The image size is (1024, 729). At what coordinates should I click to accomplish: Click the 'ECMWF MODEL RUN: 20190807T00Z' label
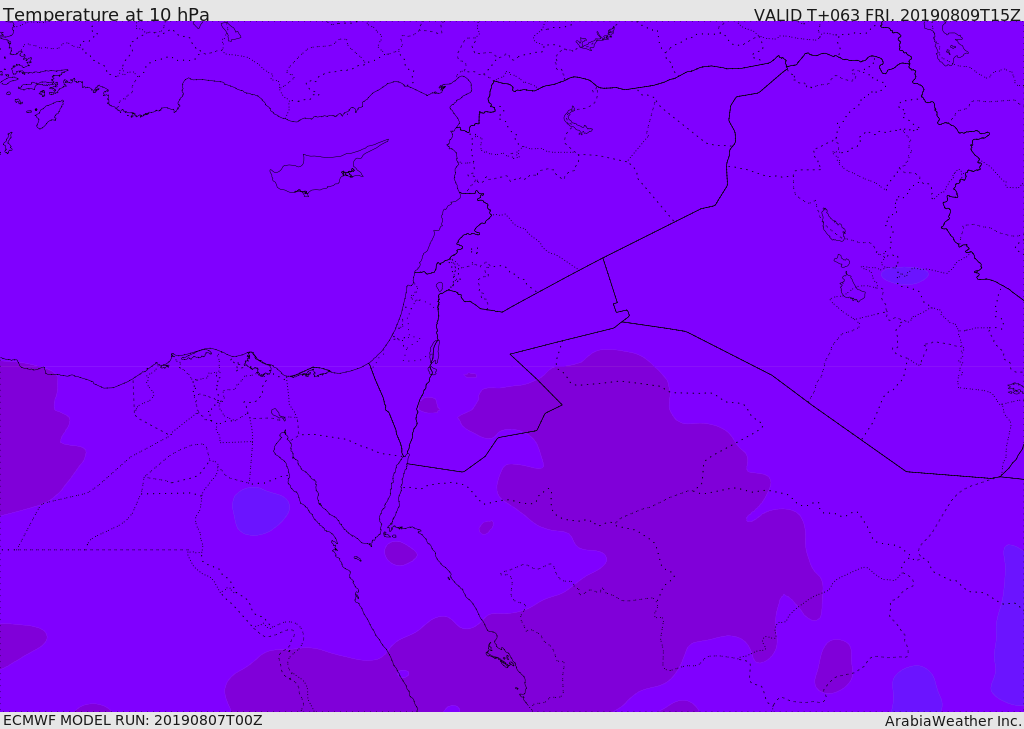tap(133, 720)
